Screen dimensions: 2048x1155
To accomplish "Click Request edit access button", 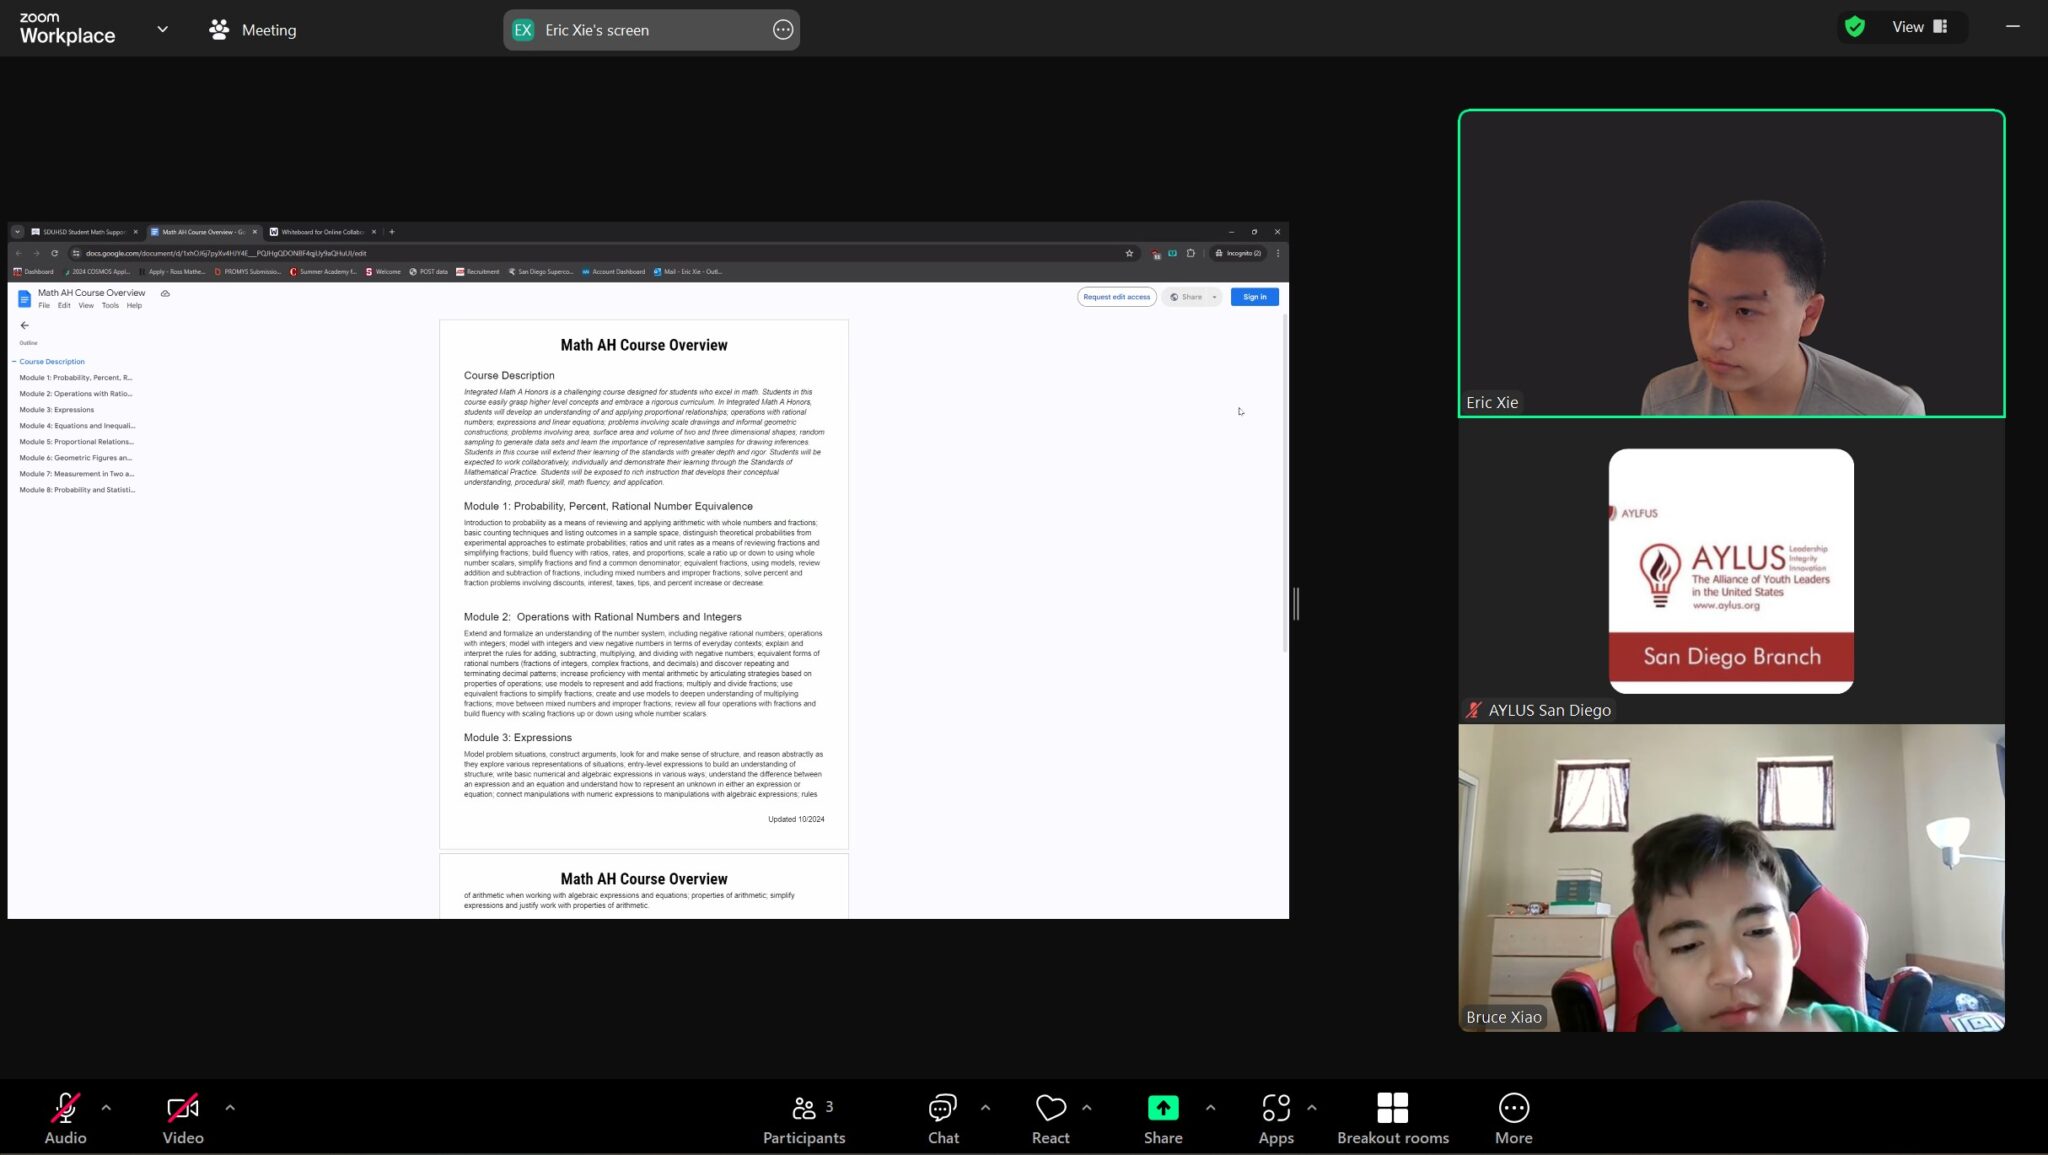I will (x=1116, y=297).
